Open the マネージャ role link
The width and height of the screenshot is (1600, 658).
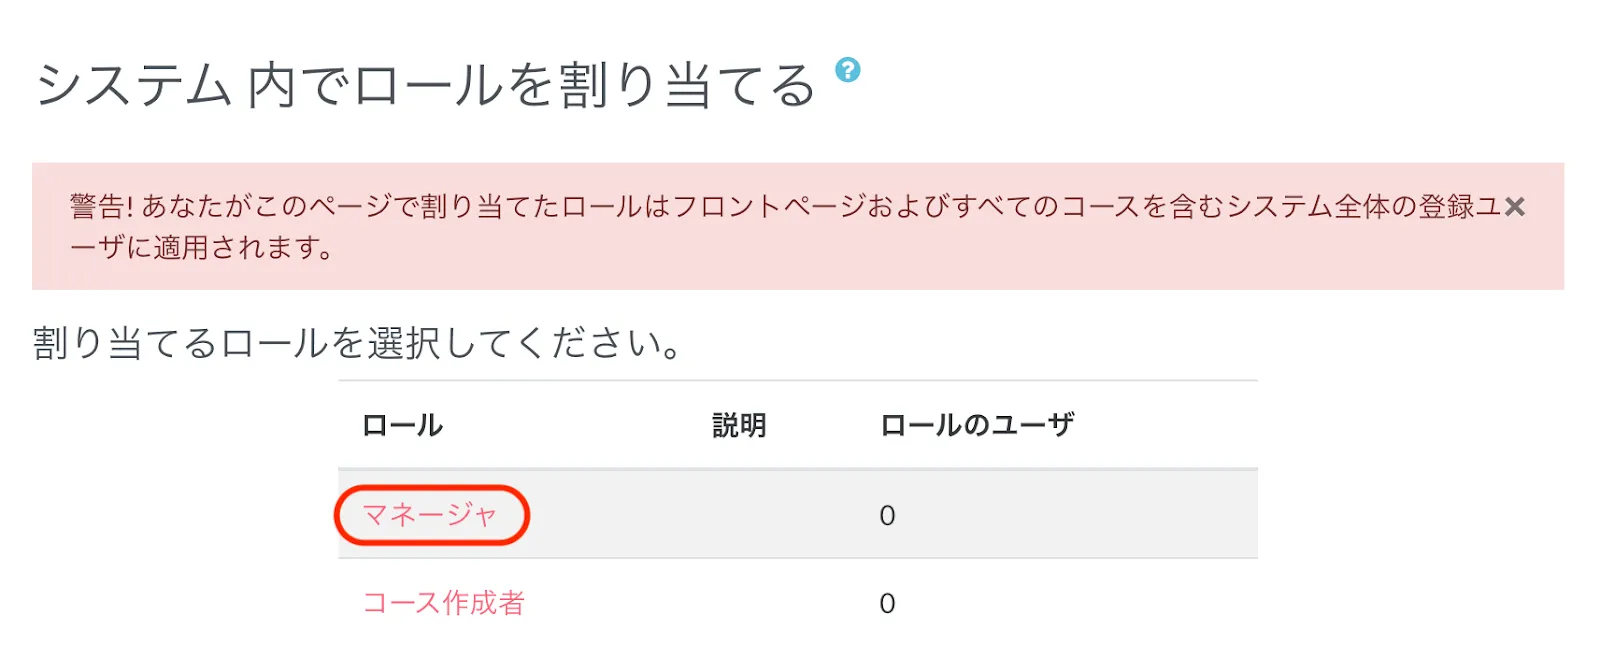(x=430, y=515)
